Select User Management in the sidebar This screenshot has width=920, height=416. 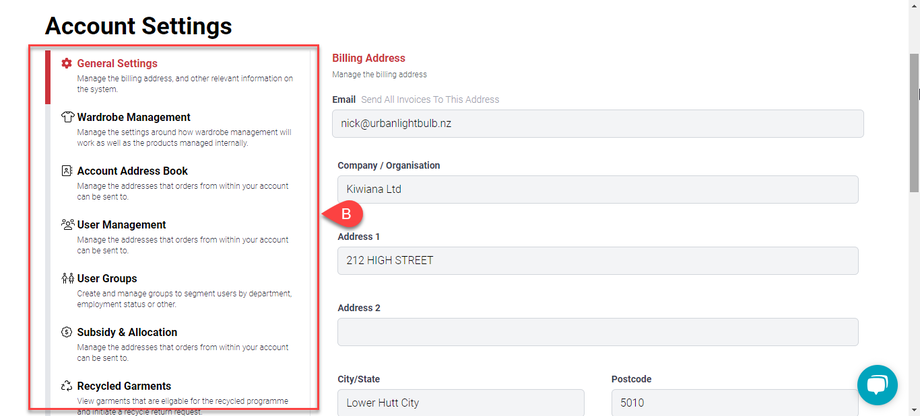pos(121,225)
